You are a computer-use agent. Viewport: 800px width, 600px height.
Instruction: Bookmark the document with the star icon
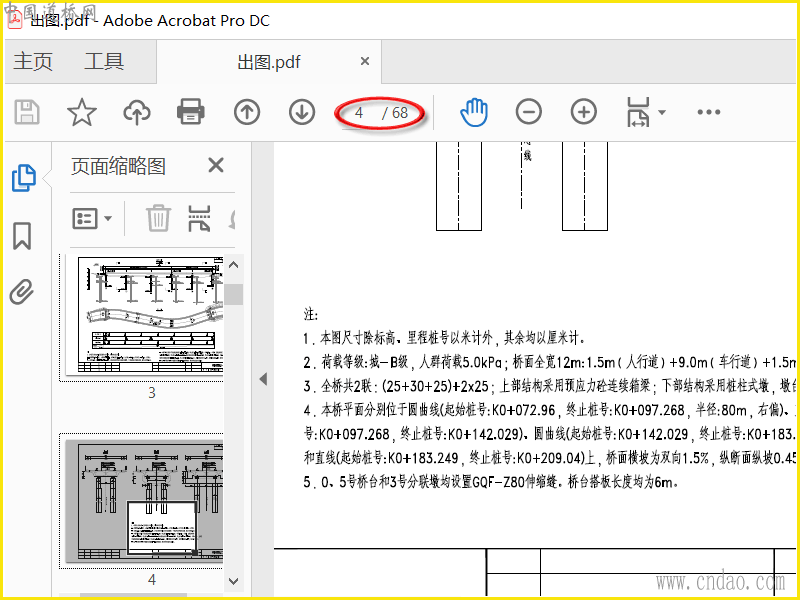82,112
